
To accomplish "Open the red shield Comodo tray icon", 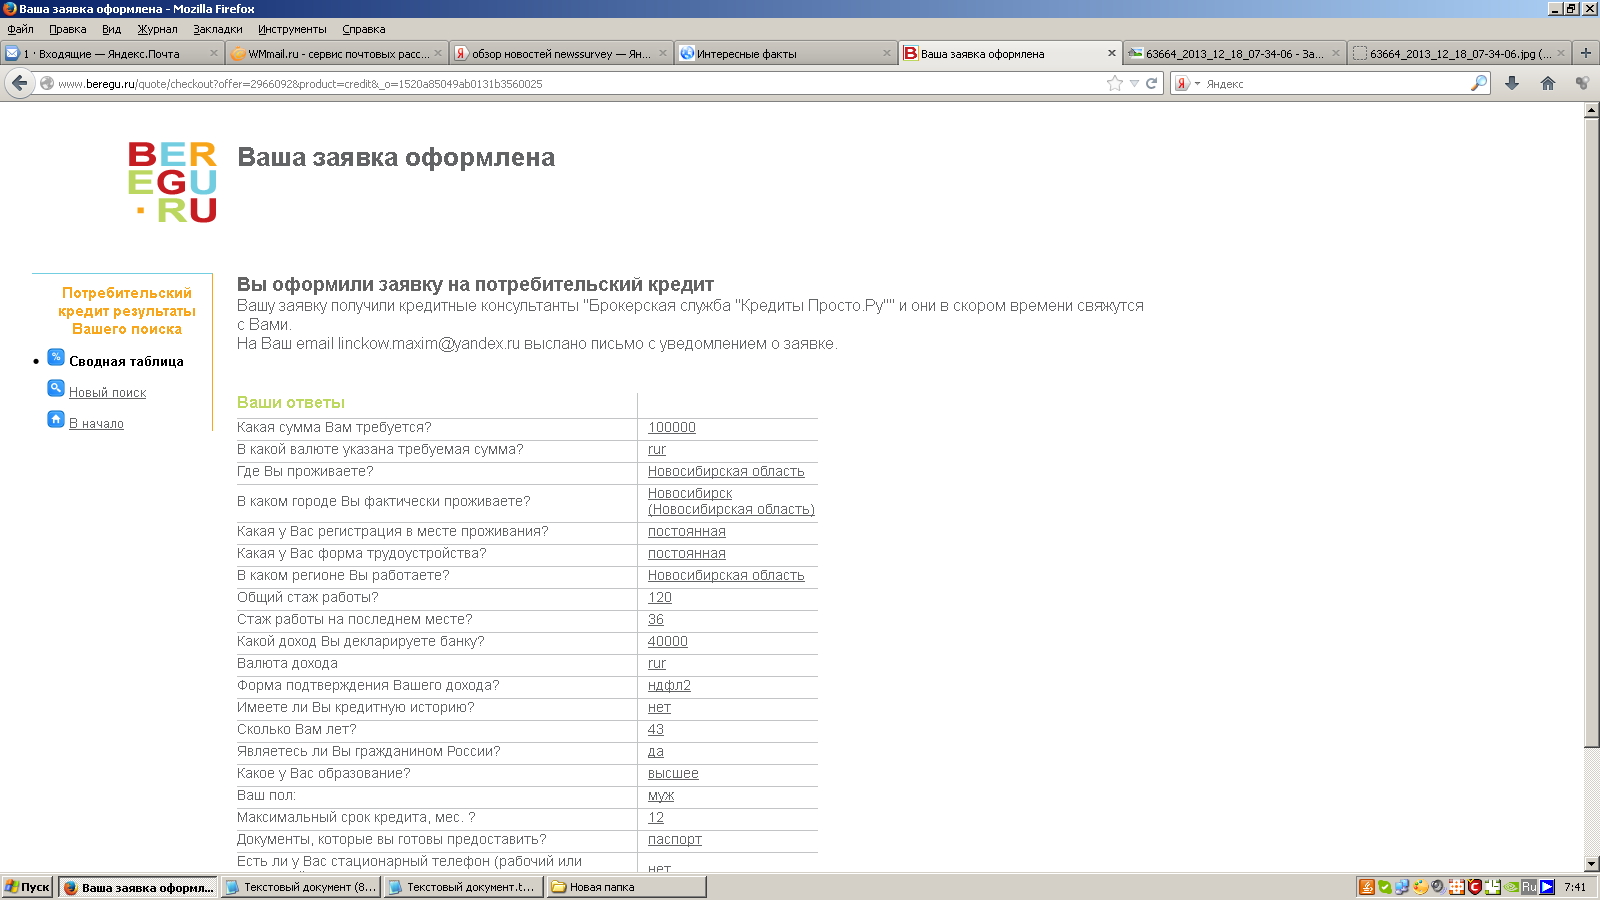I will tap(1474, 887).
